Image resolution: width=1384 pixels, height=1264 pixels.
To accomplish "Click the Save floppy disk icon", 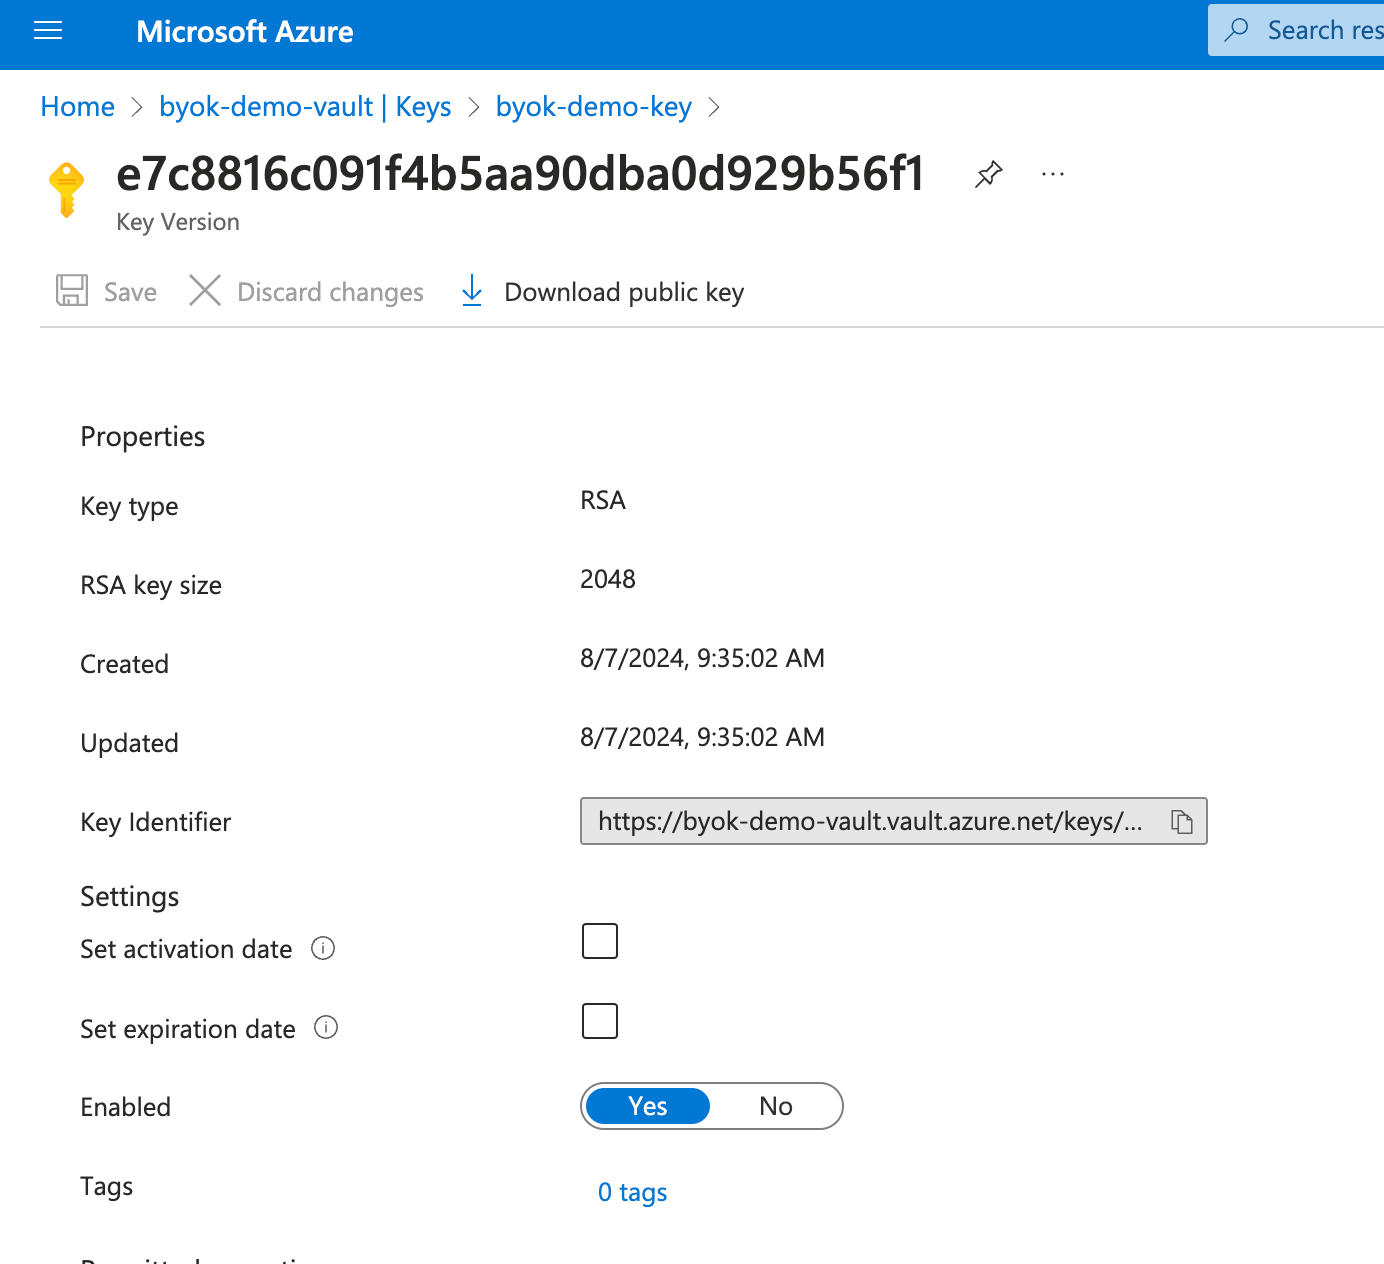I will (72, 291).
